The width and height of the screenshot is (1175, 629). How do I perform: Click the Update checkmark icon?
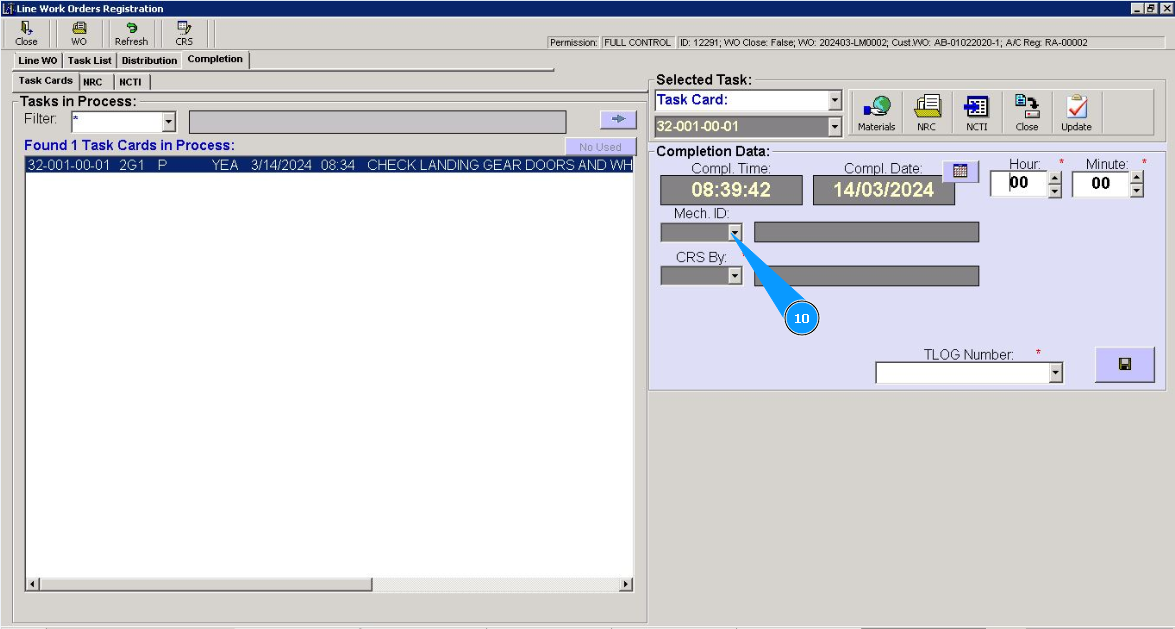[x=1076, y=113]
